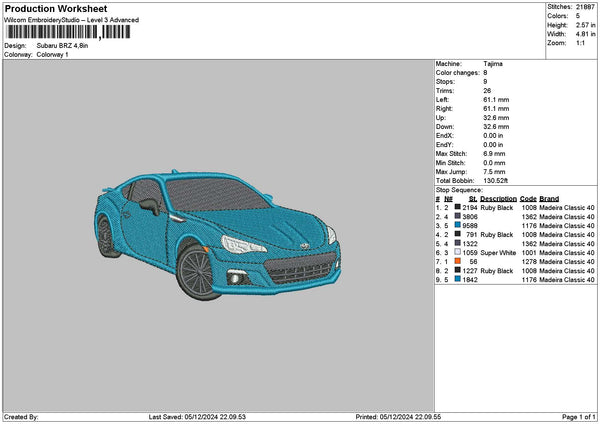
Task: Choose the gray-purple swatch at stop 2
Action: tap(458, 216)
